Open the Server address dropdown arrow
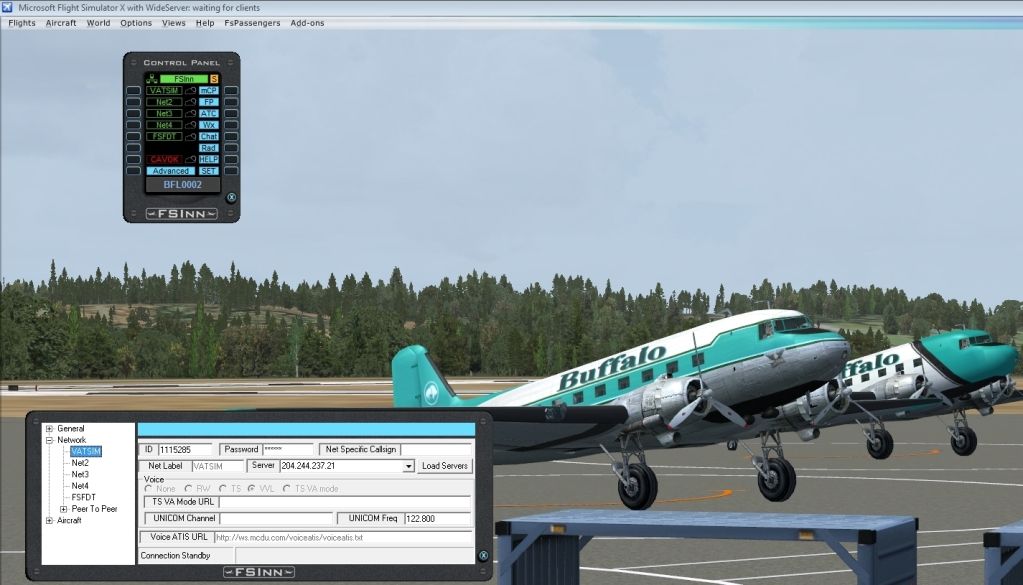 click(408, 466)
